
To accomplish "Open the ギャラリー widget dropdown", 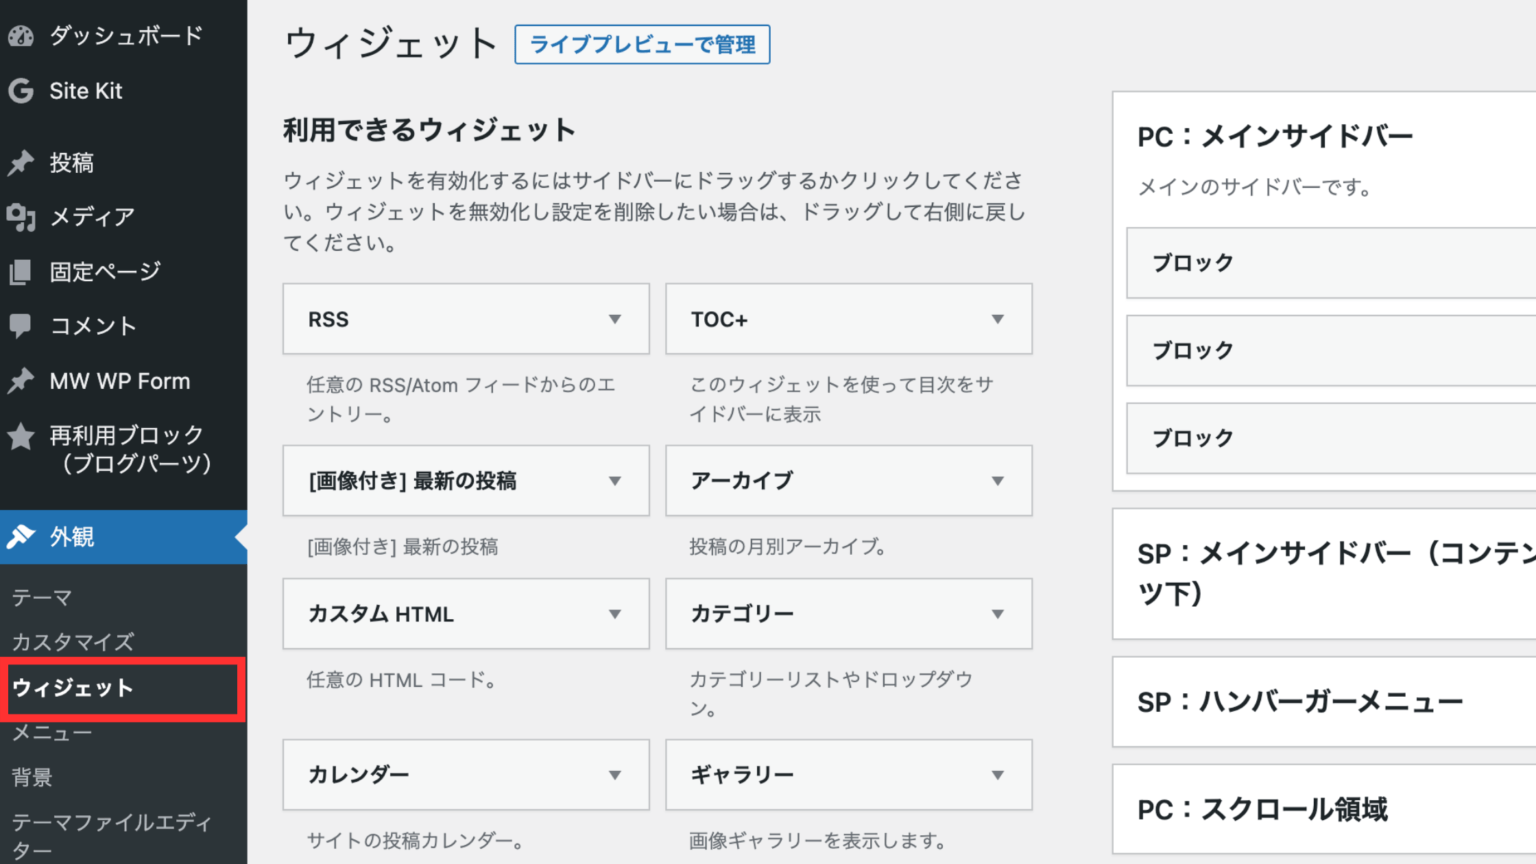I will pyautogui.click(x=997, y=775).
